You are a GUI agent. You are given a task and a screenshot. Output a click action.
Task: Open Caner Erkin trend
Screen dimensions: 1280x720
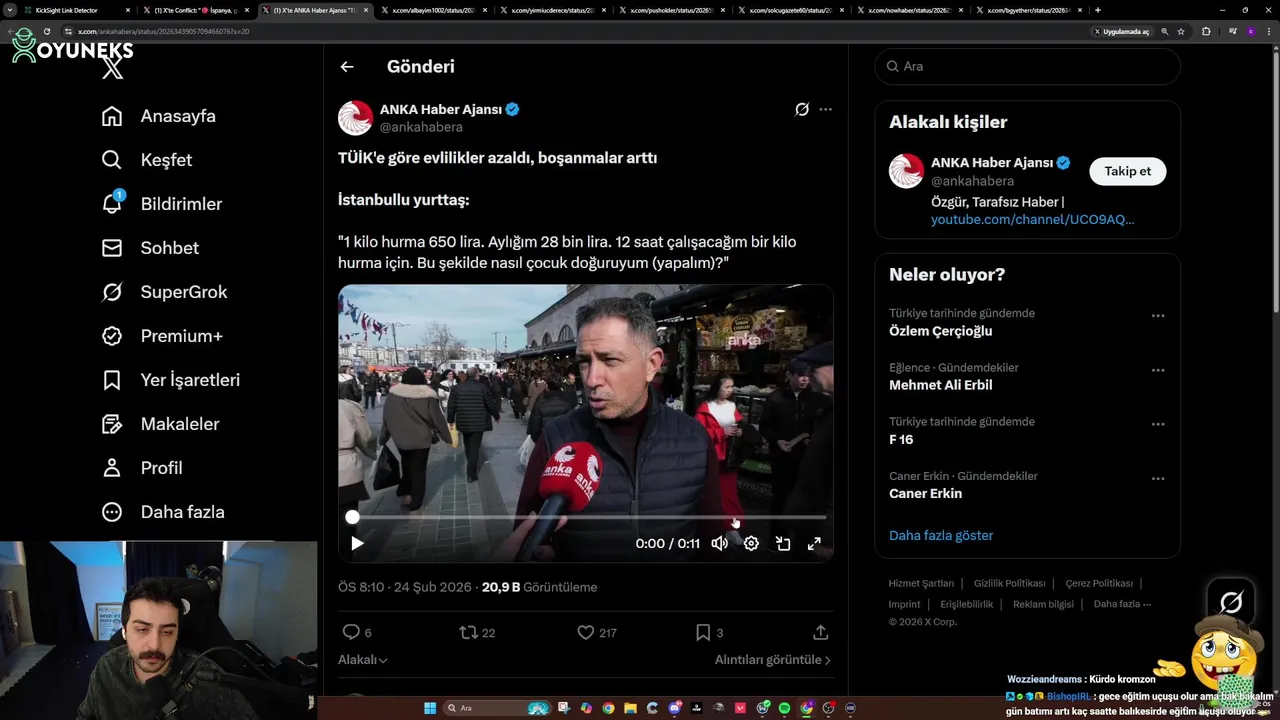[925, 493]
